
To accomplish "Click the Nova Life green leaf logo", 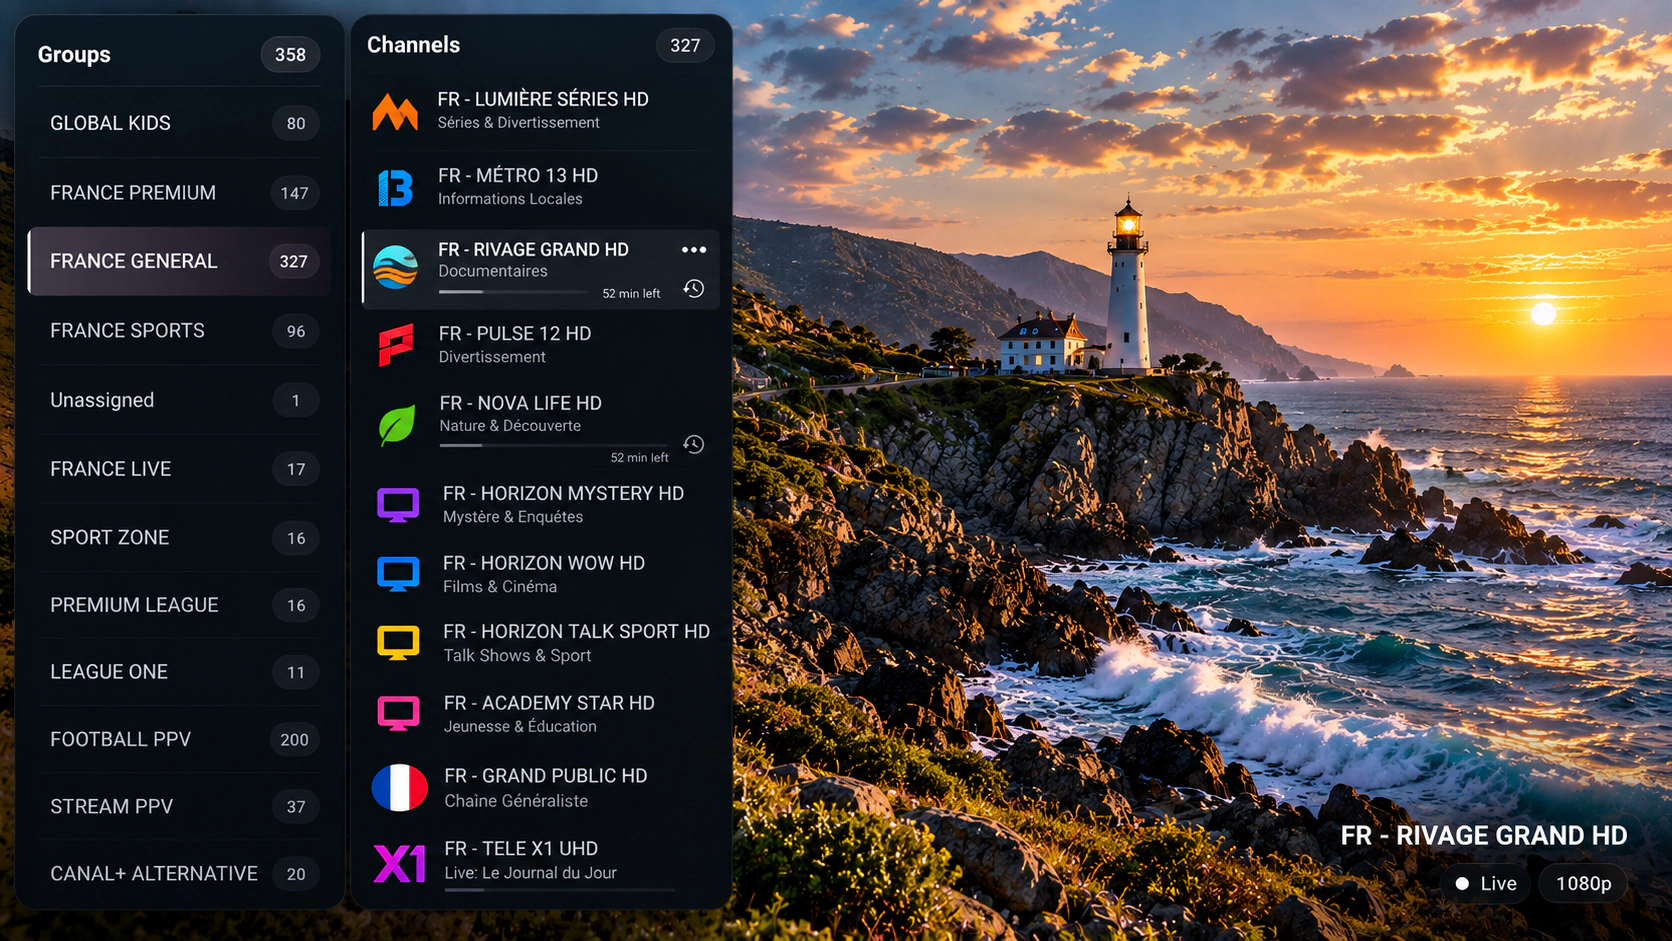I will pyautogui.click(x=397, y=425).
